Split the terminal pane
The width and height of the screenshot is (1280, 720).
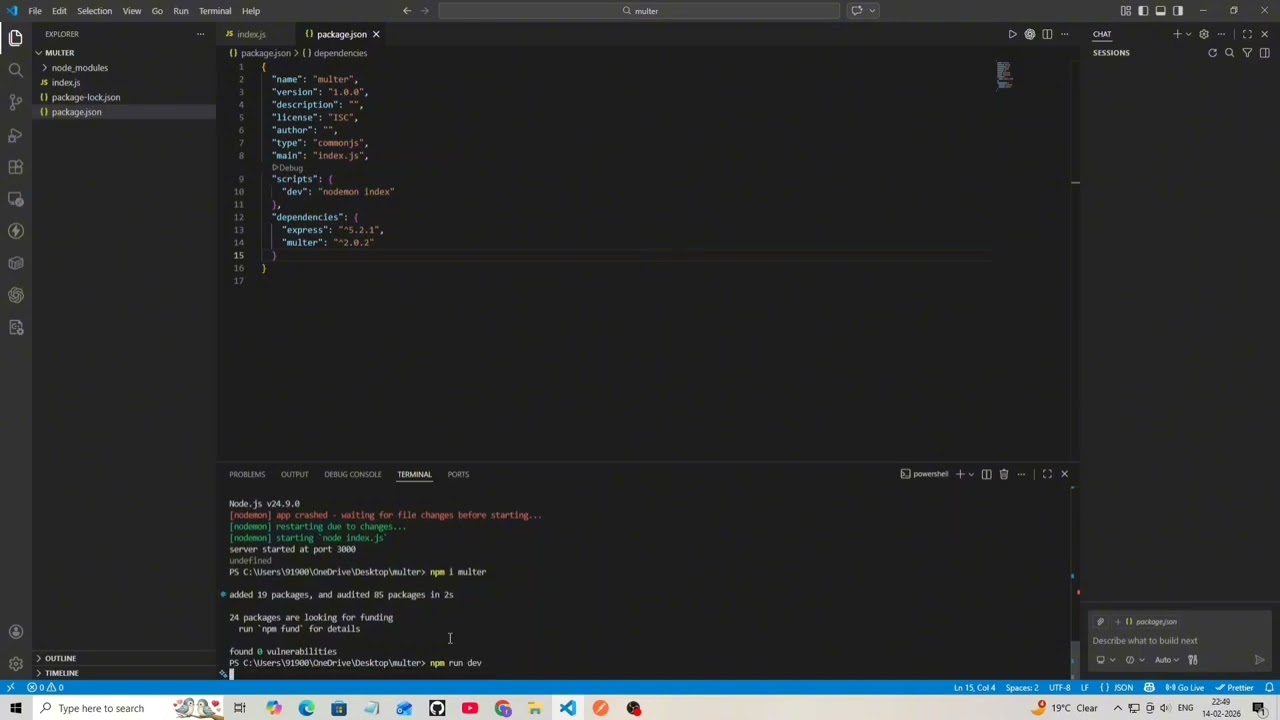click(986, 474)
